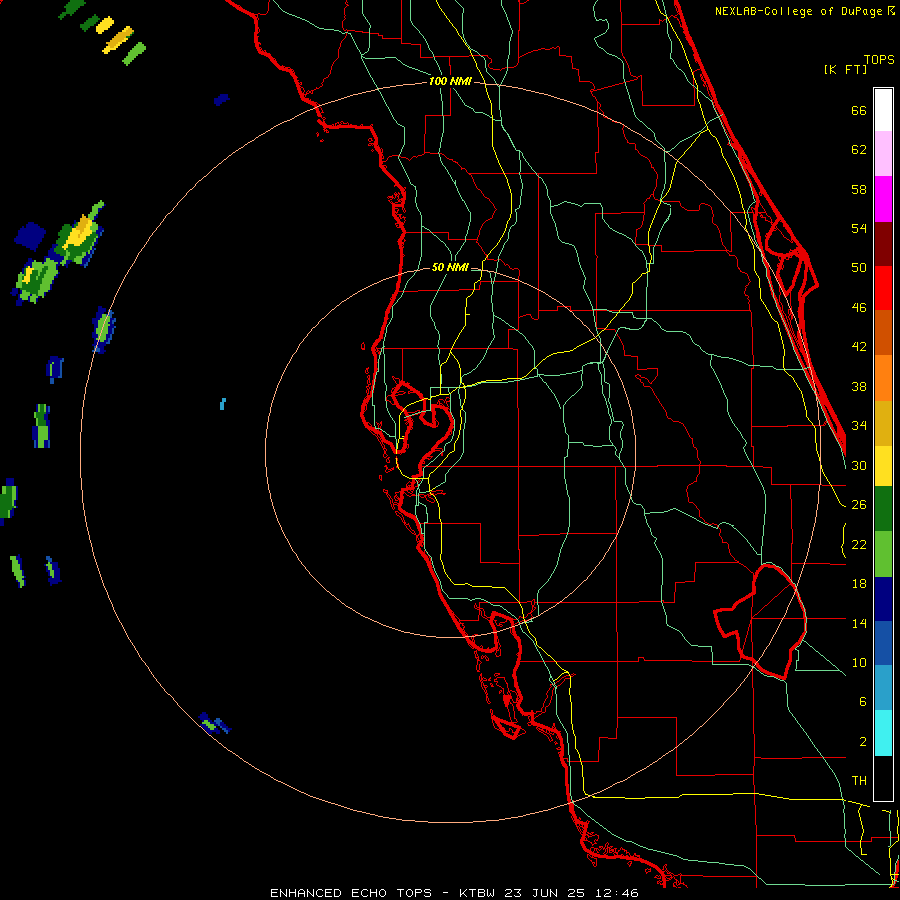Click the lone light-blue echo west of Tampa Bay
The width and height of the screenshot is (900, 900).
[x=223, y=404]
